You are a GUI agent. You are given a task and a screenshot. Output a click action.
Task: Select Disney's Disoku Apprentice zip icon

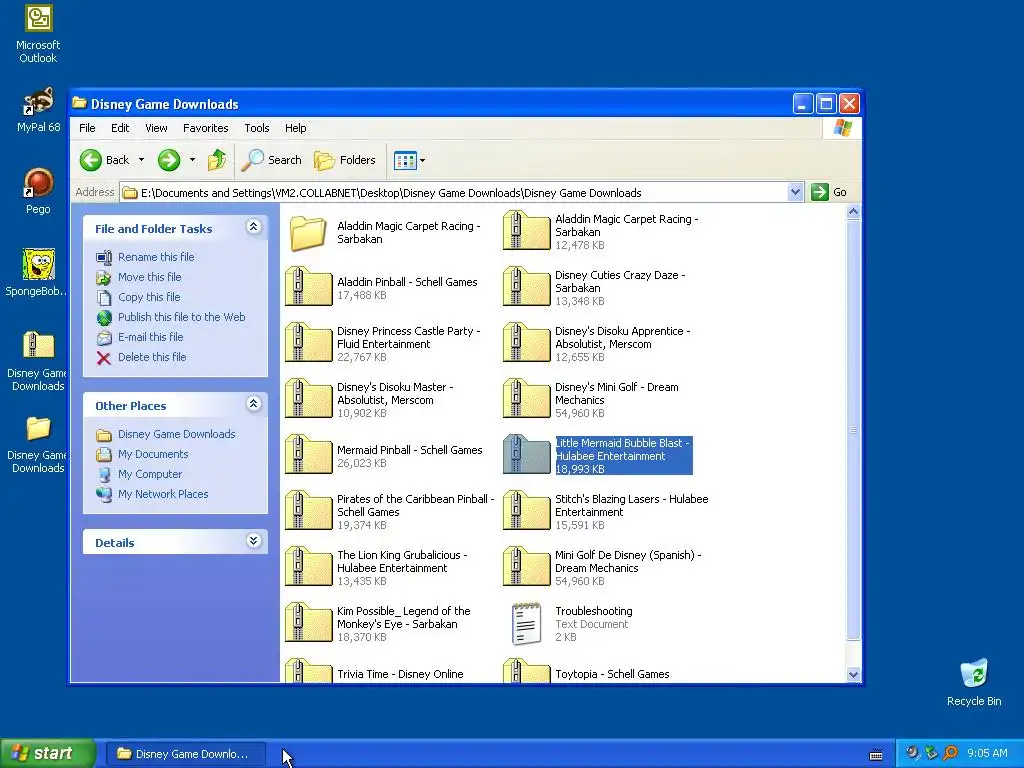click(526, 344)
